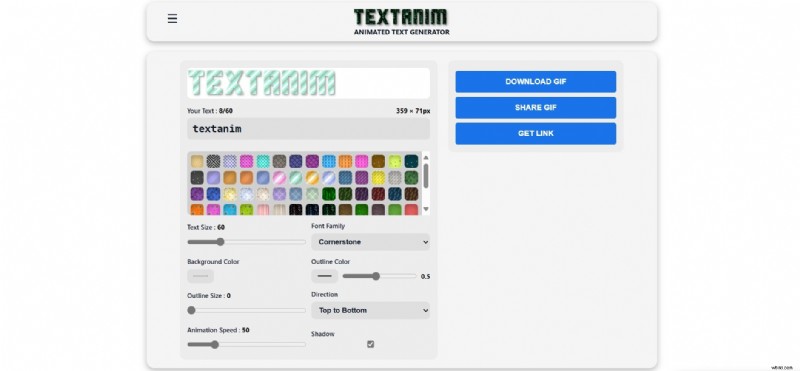Screen dimensions: 800x371
Task: Click the Share GIF button
Action: pyautogui.click(x=536, y=108)
